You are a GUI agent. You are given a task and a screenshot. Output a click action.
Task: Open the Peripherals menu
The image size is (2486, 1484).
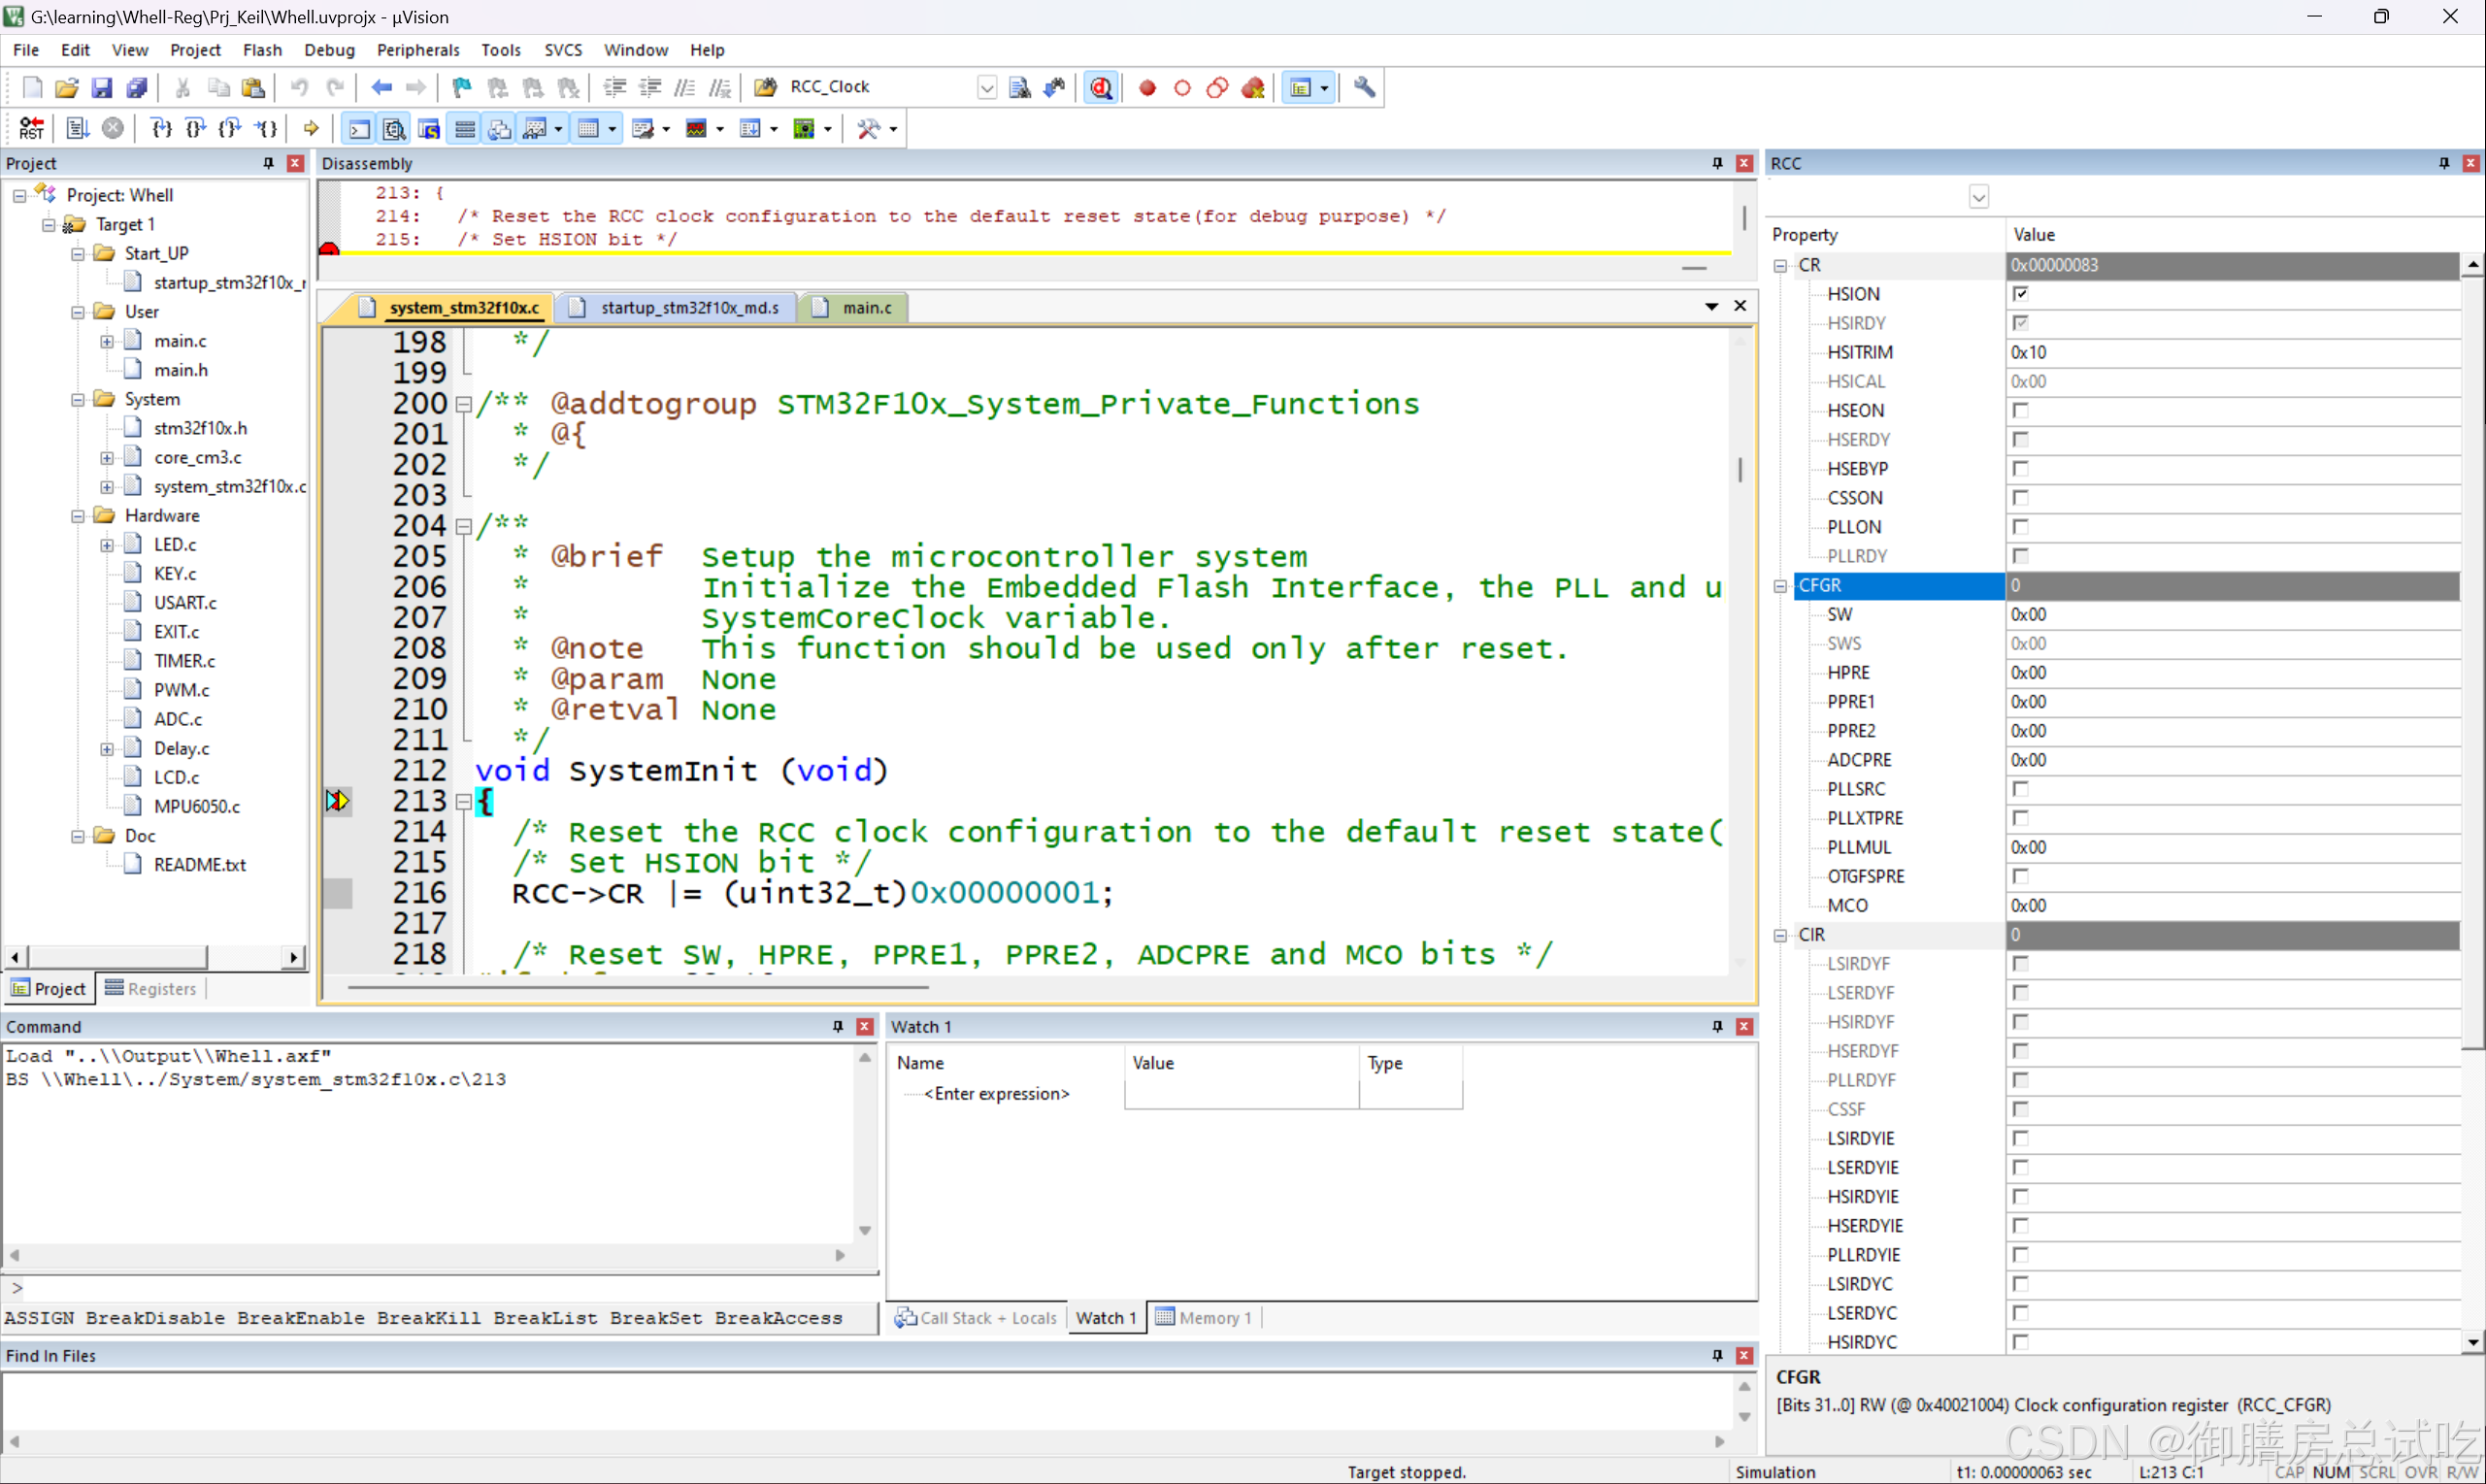(418, 50)
